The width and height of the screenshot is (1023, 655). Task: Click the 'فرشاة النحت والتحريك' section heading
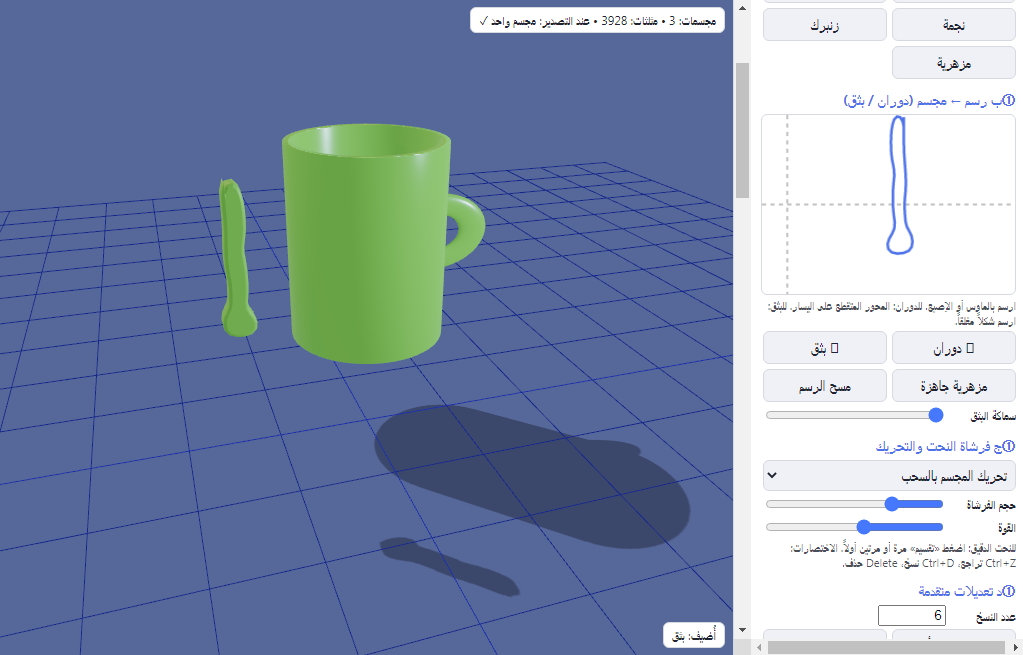coord(945,446)
